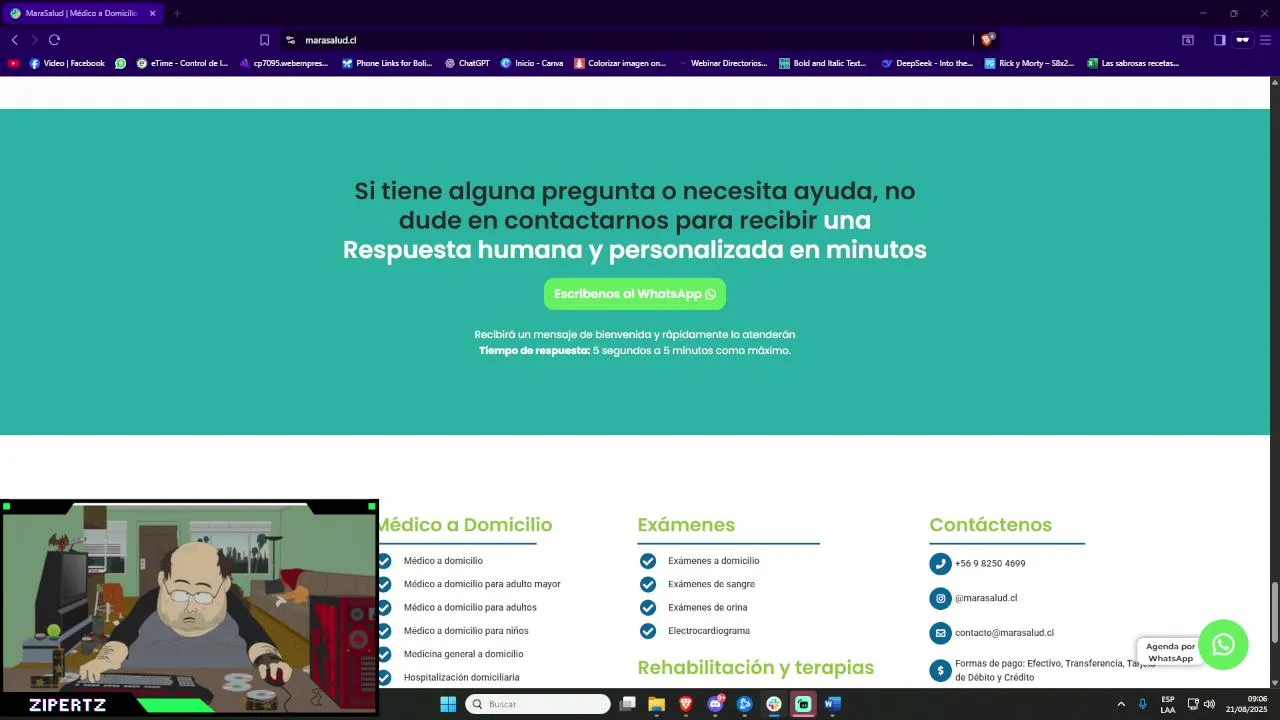Open Medicina general a domicilio link
Viewport: 1280px width, 720px height.
point(463,654)
